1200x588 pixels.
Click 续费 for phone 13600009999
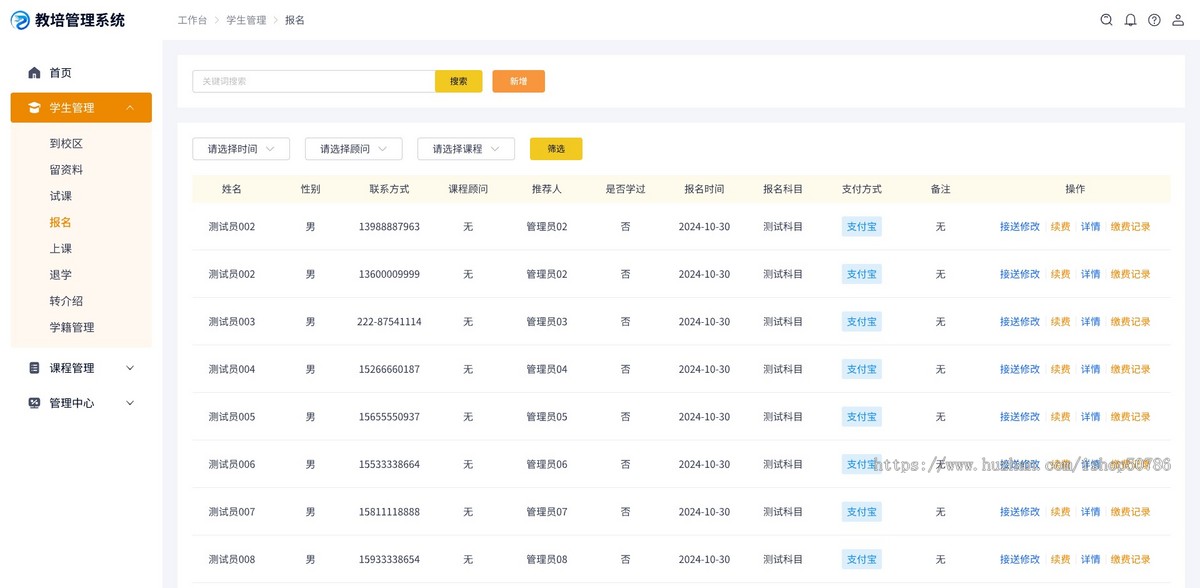[1060, 274]
